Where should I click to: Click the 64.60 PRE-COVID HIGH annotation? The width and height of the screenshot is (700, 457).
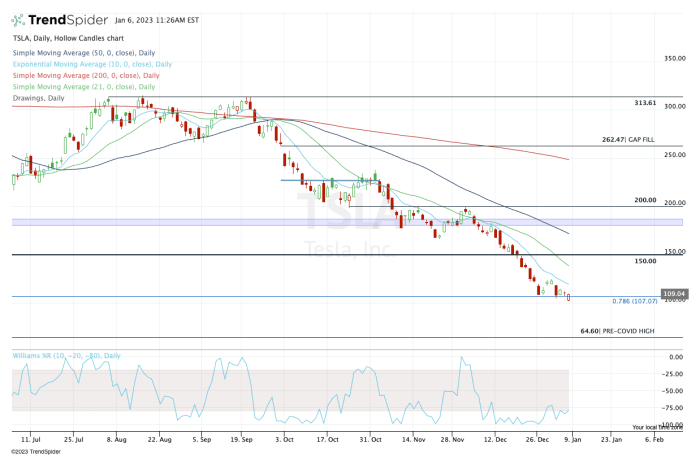click(x=617, y=330)
